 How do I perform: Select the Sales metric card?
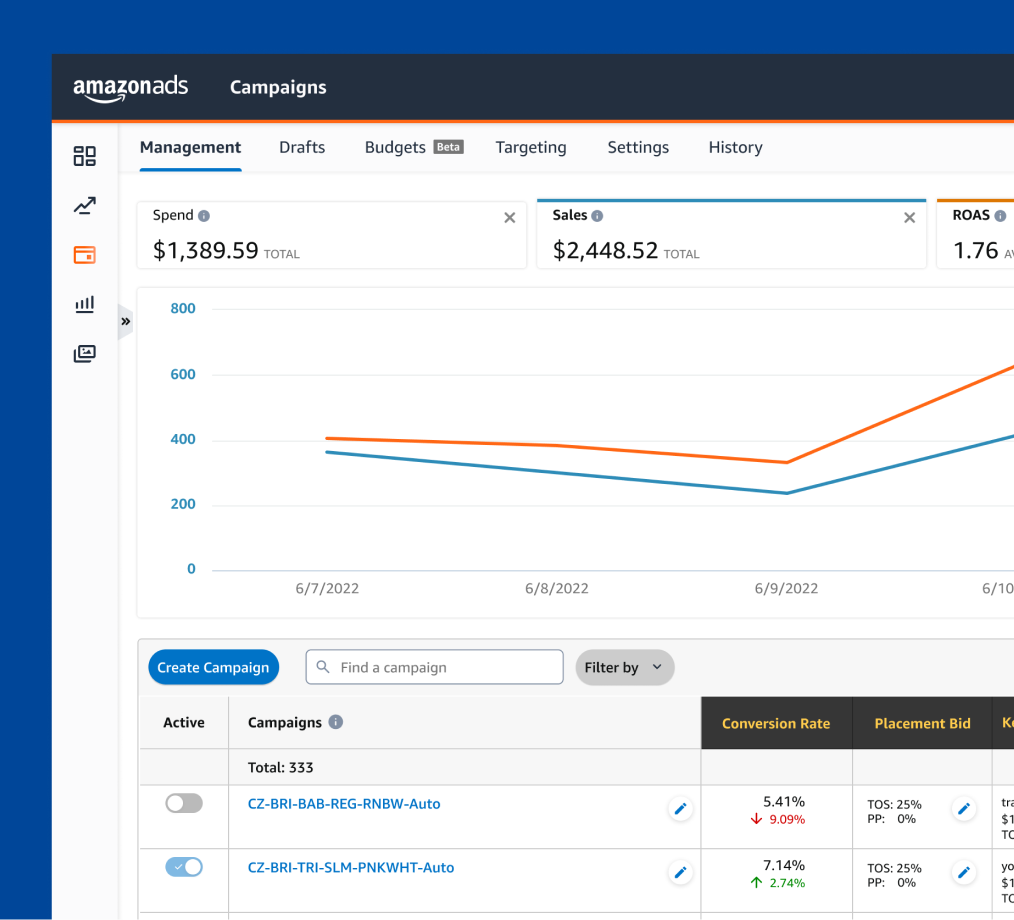[x=731, y=234]
